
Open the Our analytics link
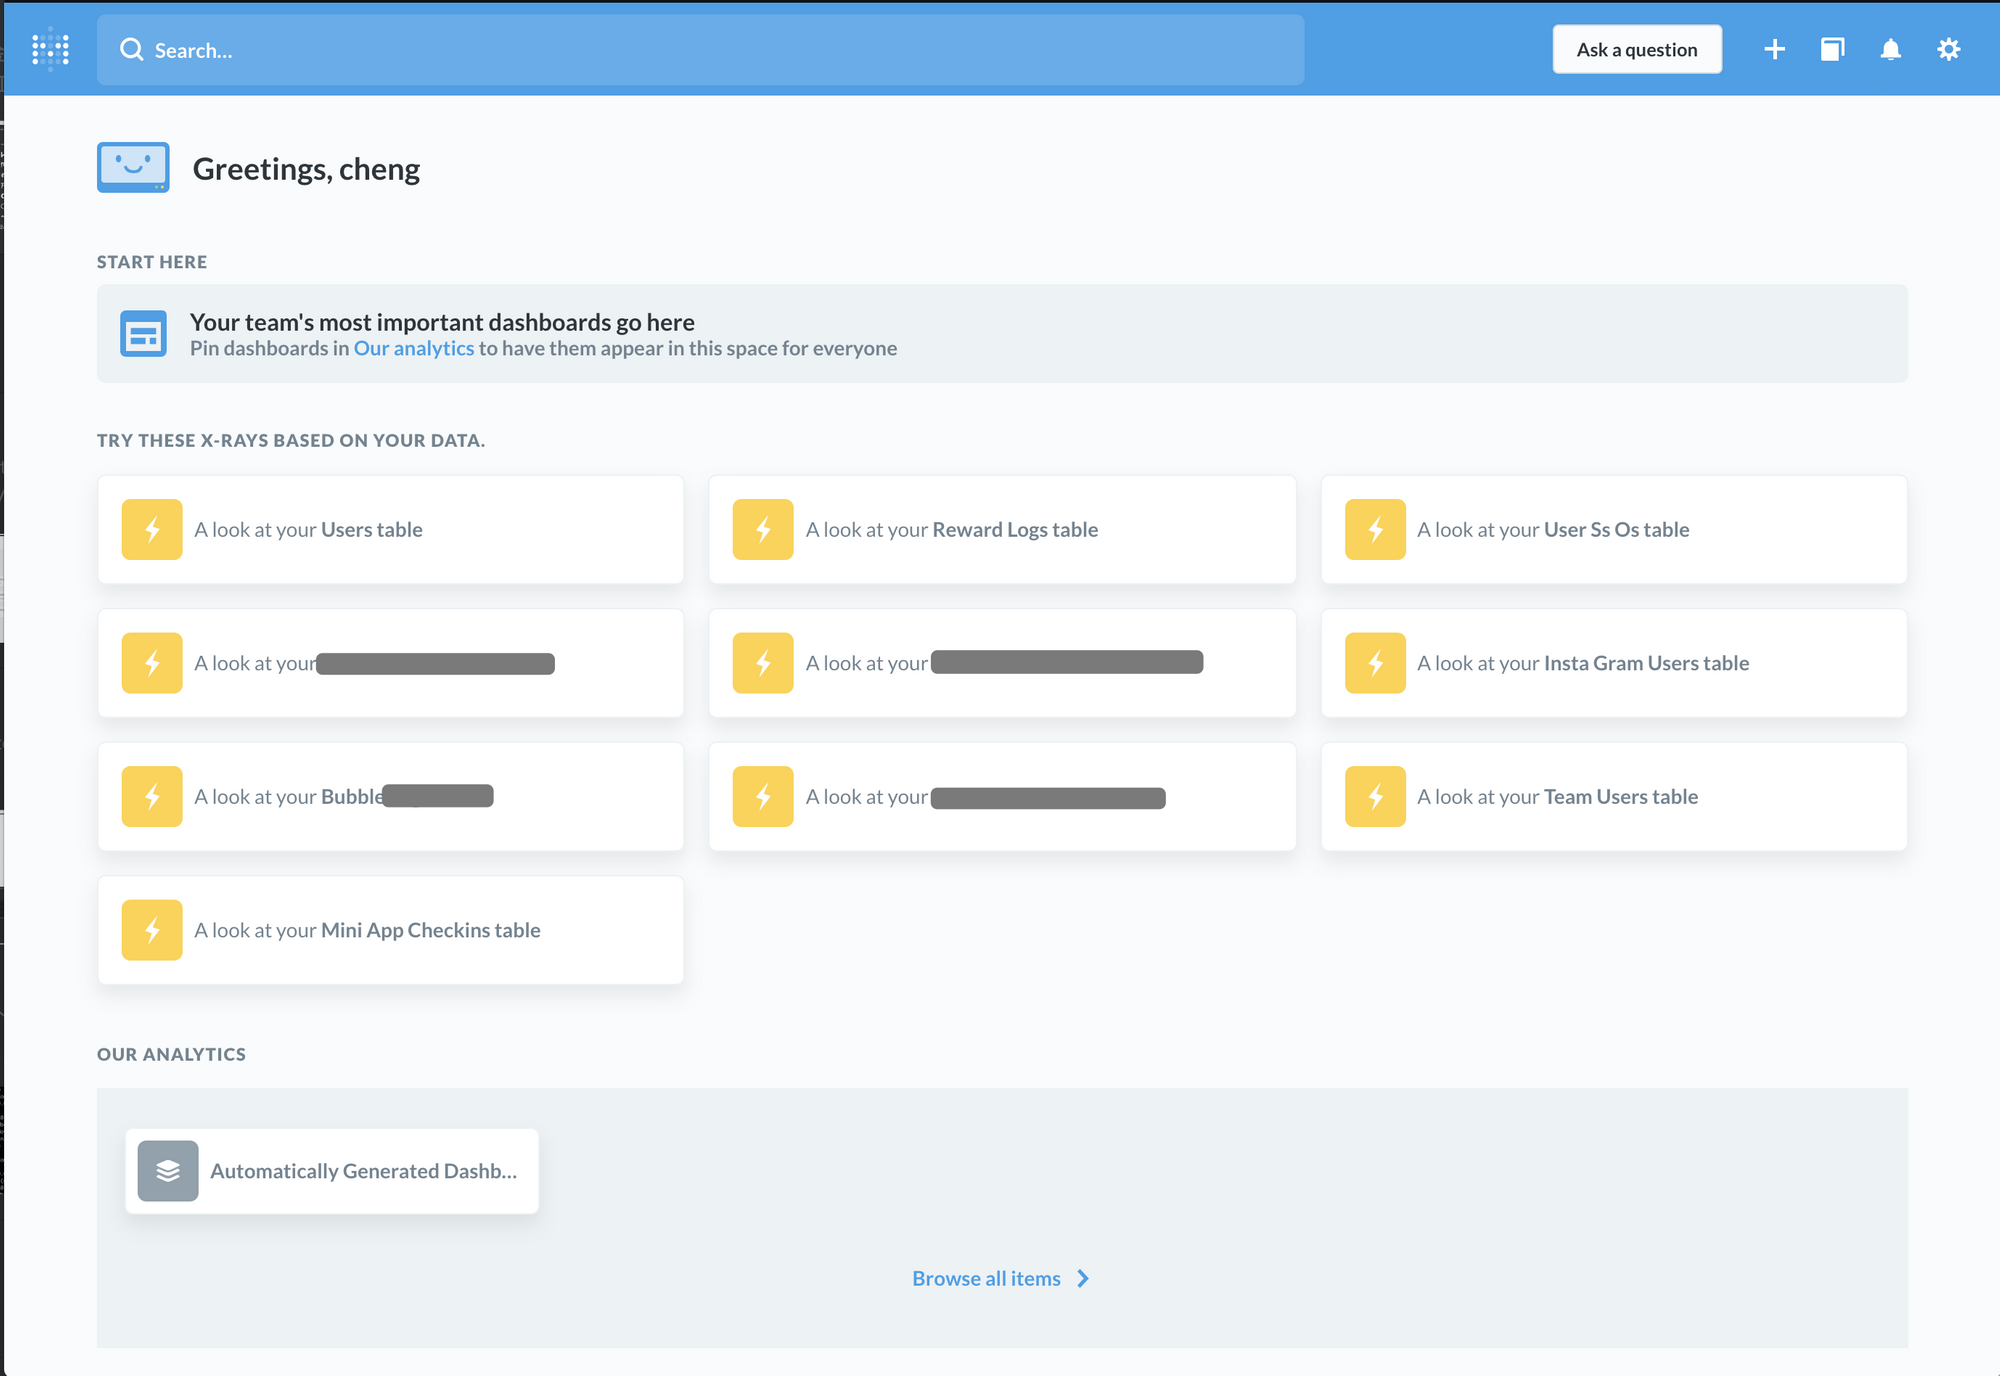pos(413,348)
